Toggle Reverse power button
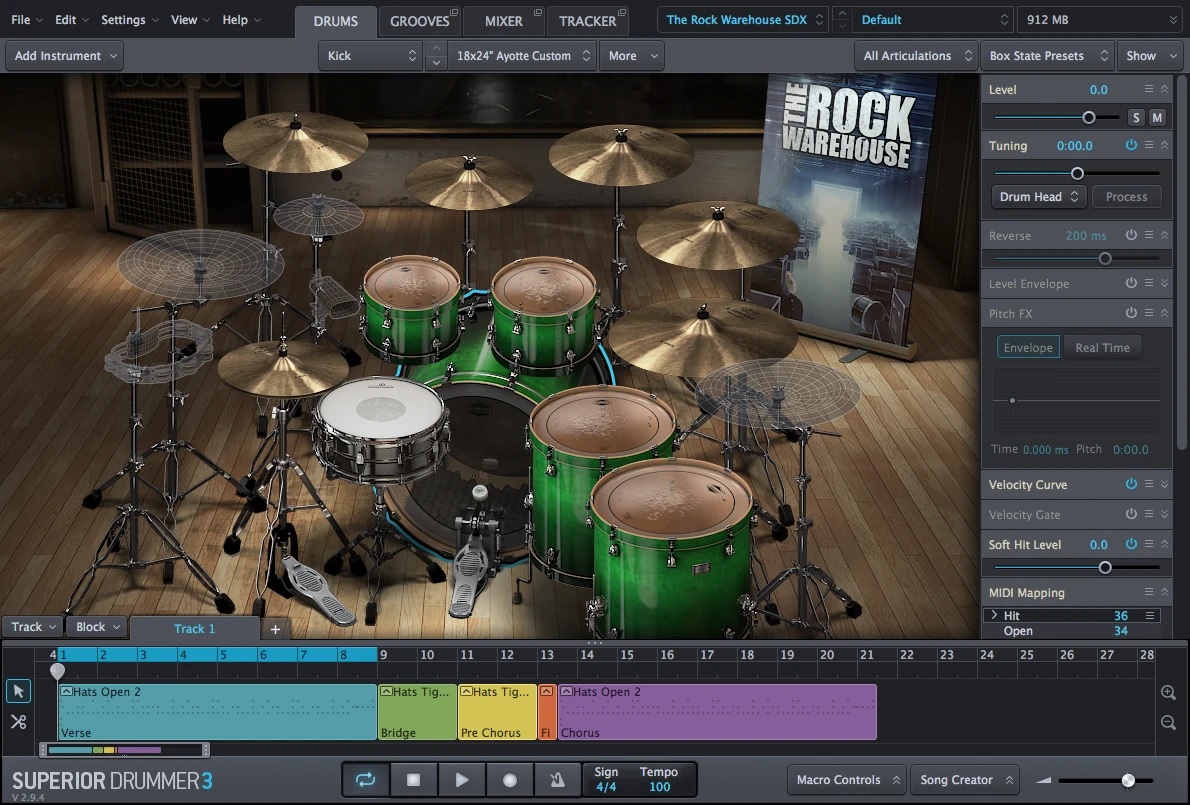Viewport: 1190px width, 805px height. pyautogui.click(x=1131, y=235)
